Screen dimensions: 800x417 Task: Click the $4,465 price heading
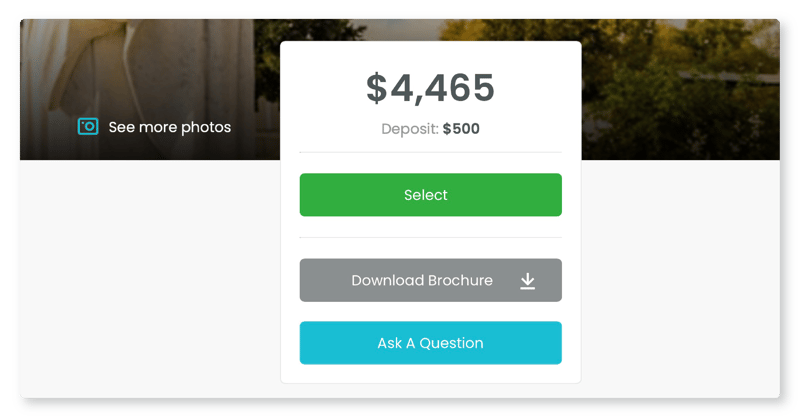click(431, 88)
